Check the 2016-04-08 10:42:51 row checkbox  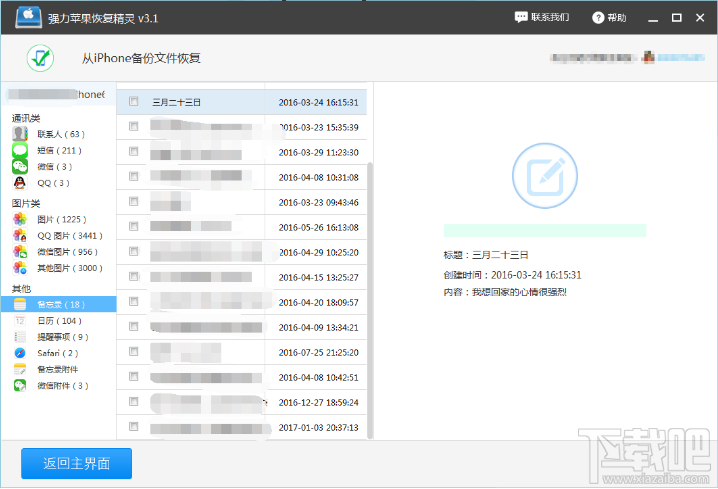134,376
